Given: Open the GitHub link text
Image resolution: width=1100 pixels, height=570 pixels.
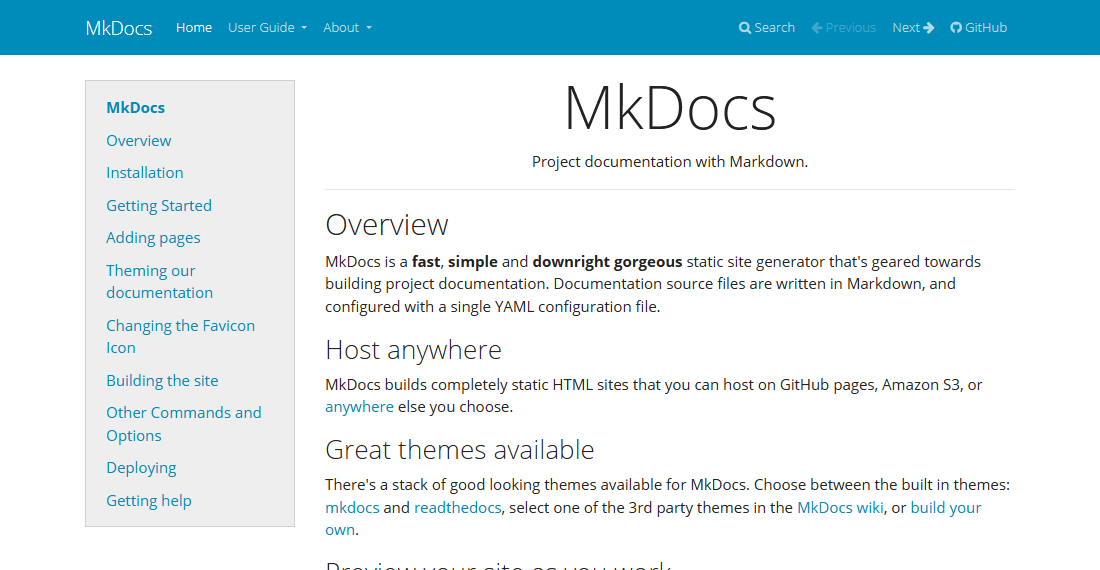Looking at the screenshot, I should [986, 27].
